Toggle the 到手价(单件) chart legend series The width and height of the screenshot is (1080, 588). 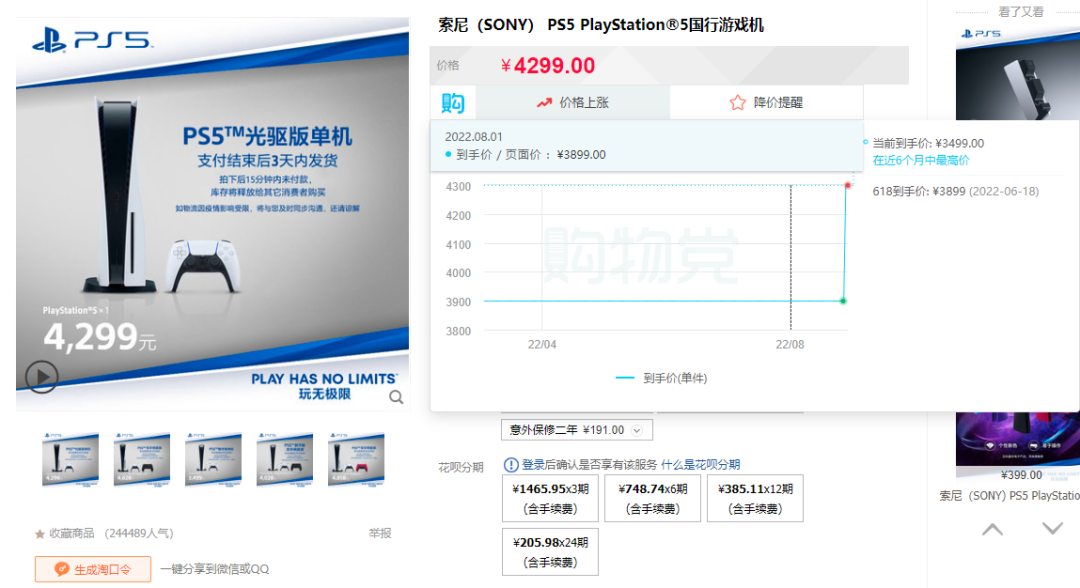coord(661,378)
